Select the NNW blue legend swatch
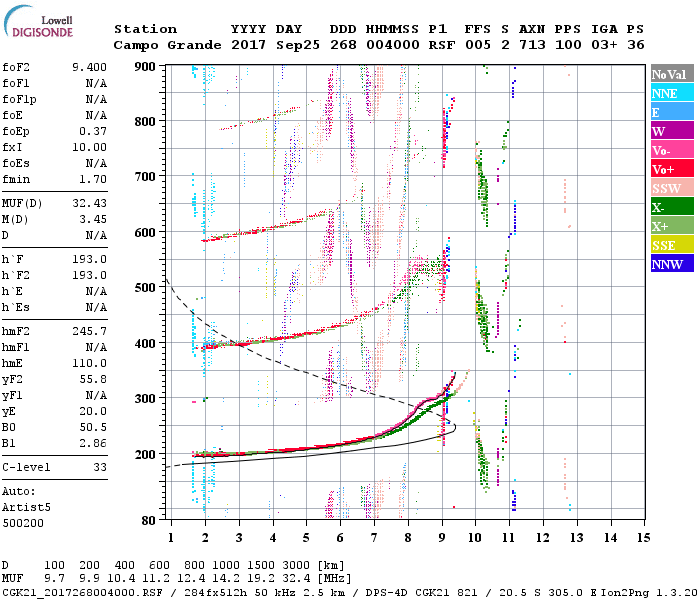 tap(672, 263)
